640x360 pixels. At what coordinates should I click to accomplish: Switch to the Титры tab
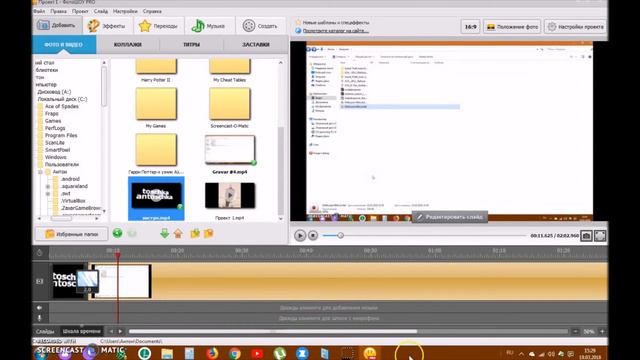click(191, 44)
